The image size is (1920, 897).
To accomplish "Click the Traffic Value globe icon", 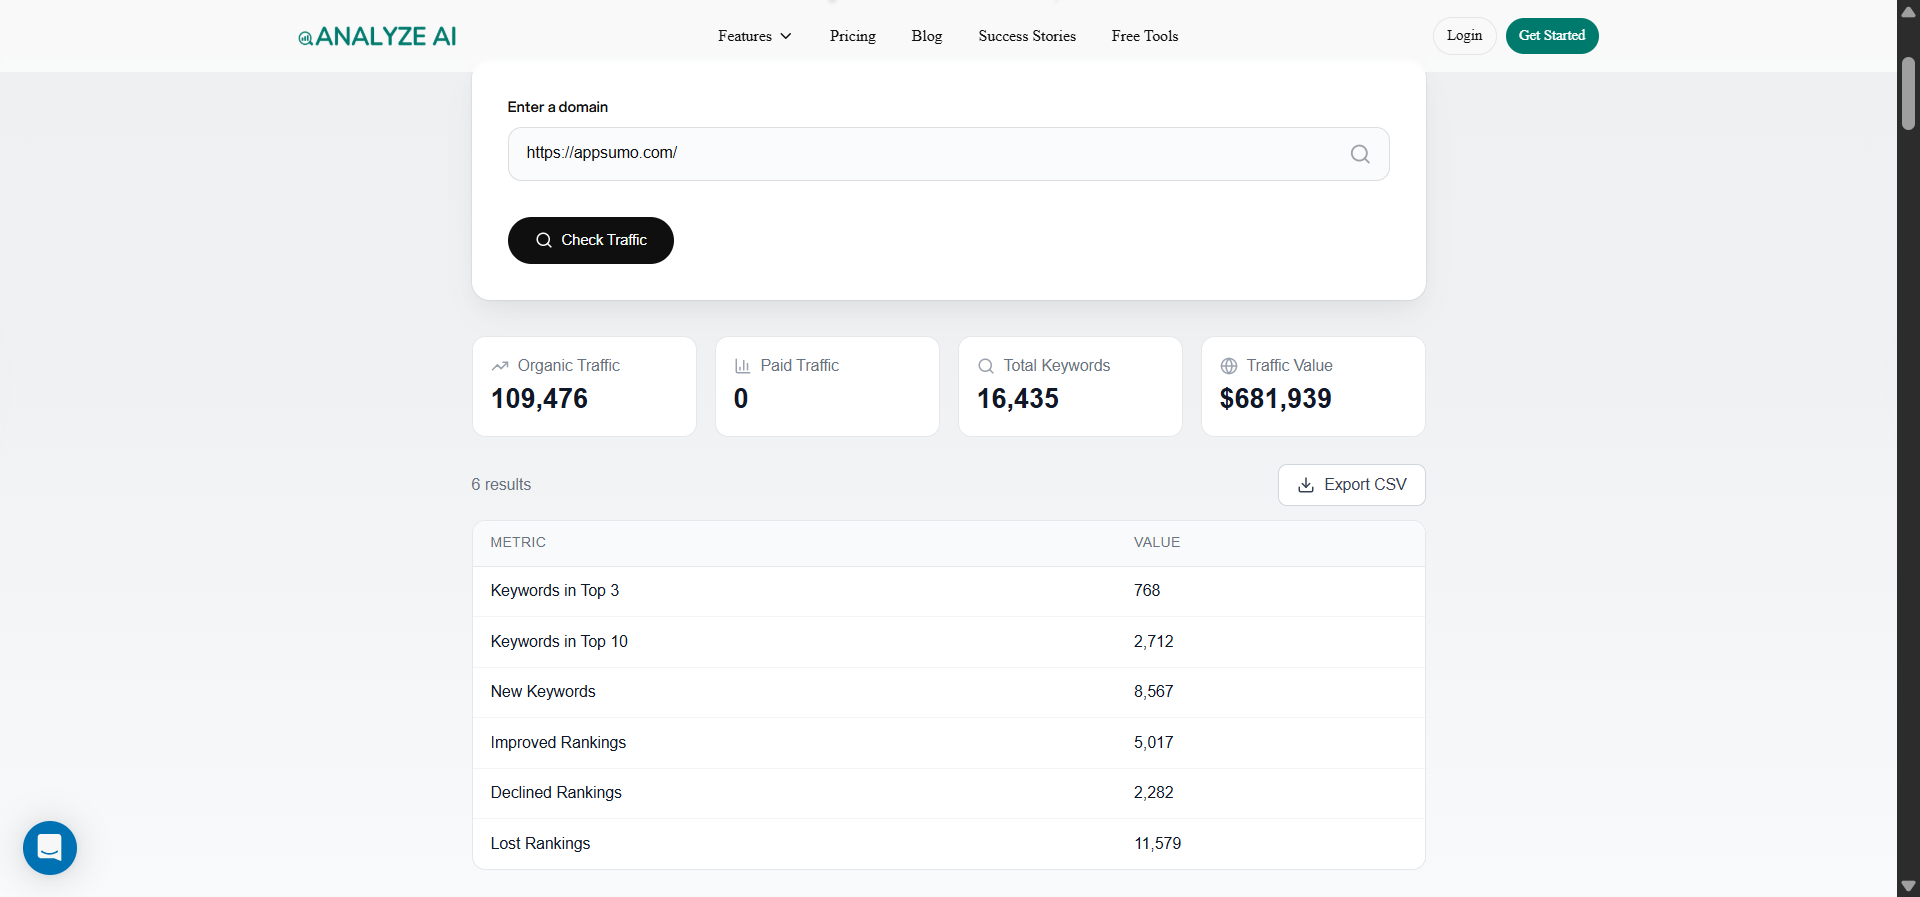I will click(1229, 366).
